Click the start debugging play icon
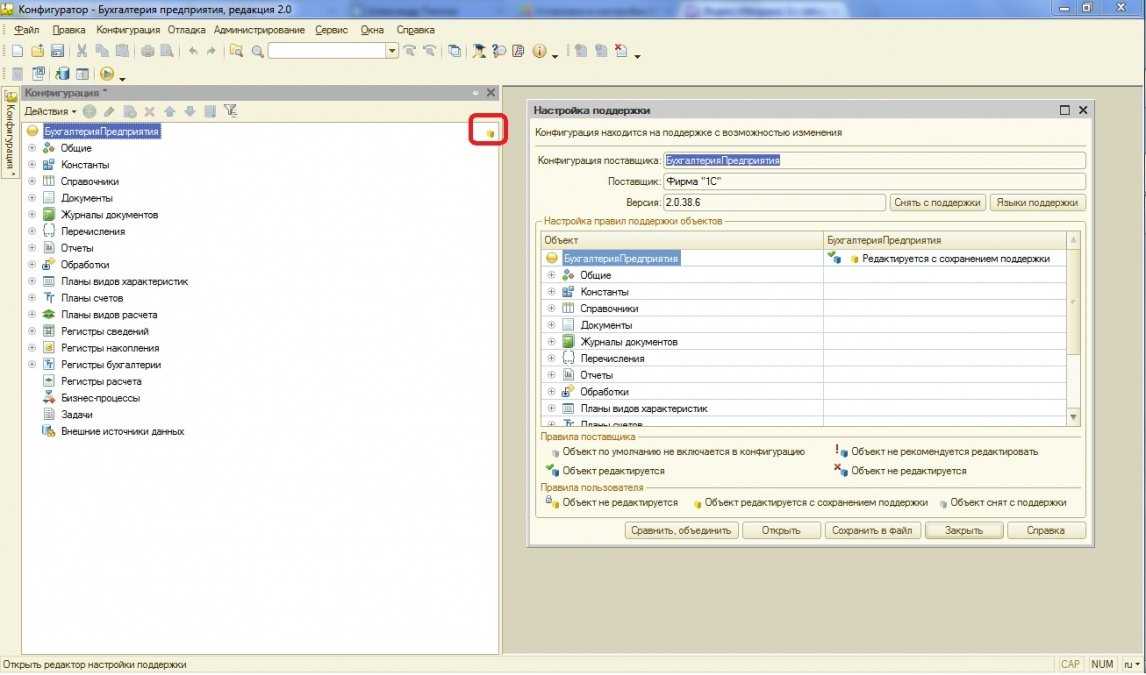Viewport: 1146px width, 675px height. click(106, 74)
